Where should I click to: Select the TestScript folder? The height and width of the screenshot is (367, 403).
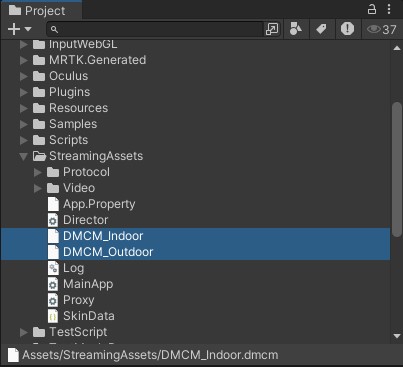[x=78, y=332]
